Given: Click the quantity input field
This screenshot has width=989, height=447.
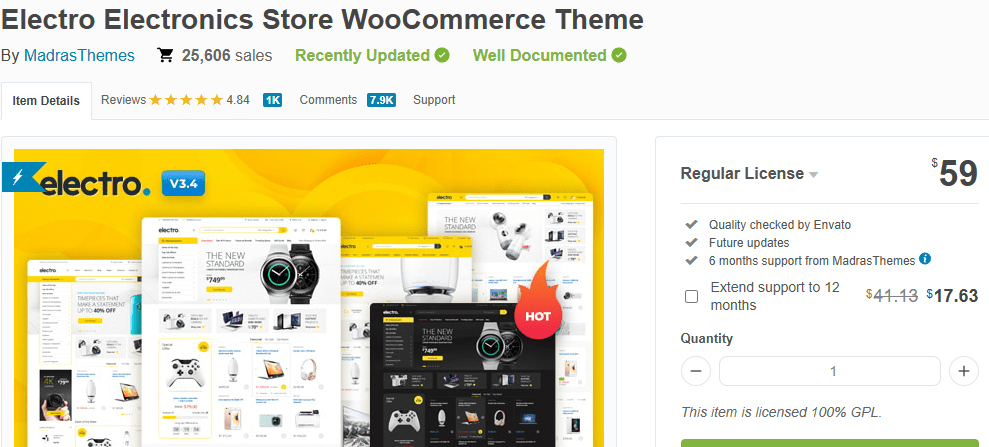Looking at the screenshot, I should click(829, 371).
